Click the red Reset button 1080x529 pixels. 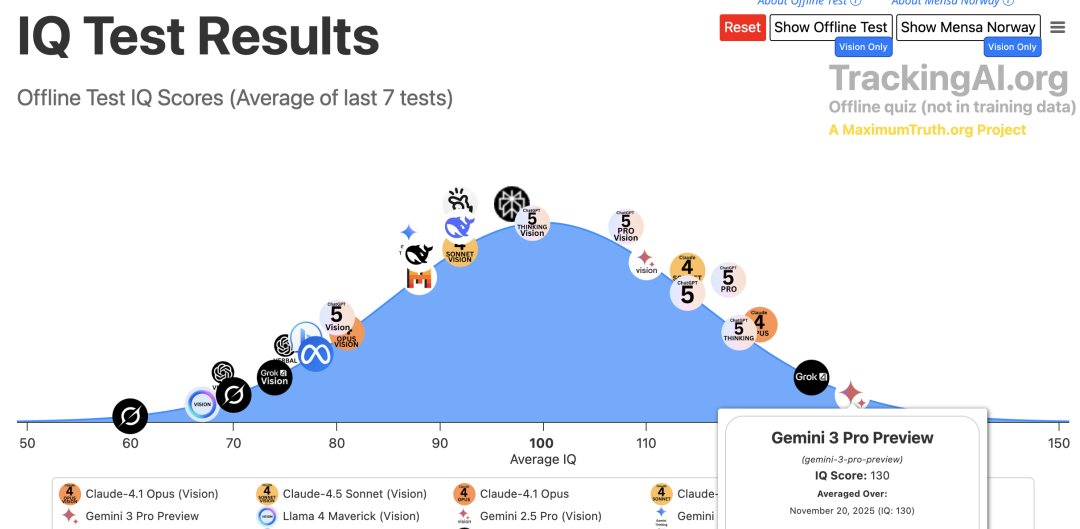742,28
